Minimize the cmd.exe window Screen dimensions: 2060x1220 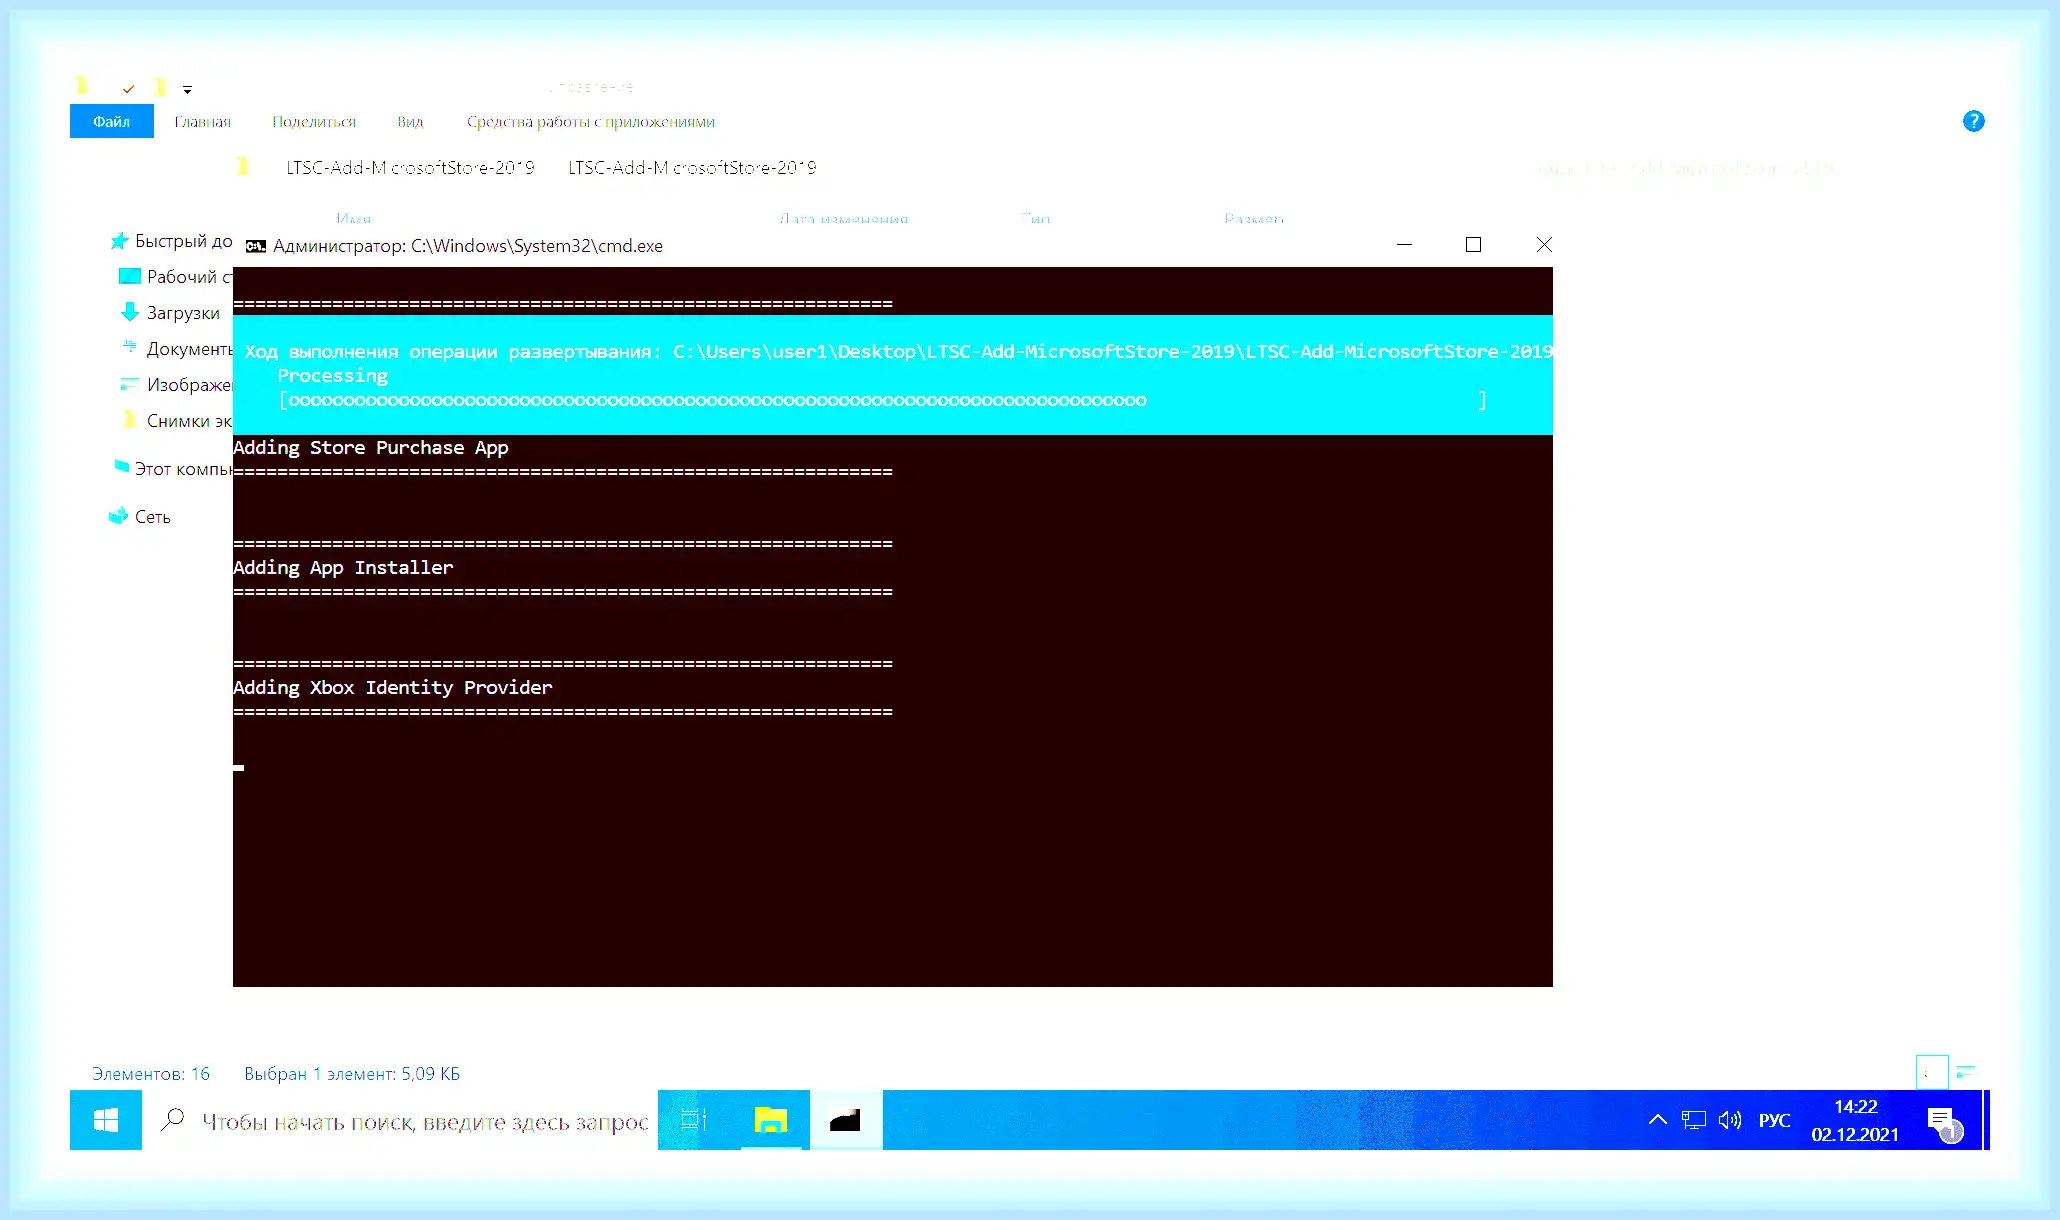pos(1404,245)
